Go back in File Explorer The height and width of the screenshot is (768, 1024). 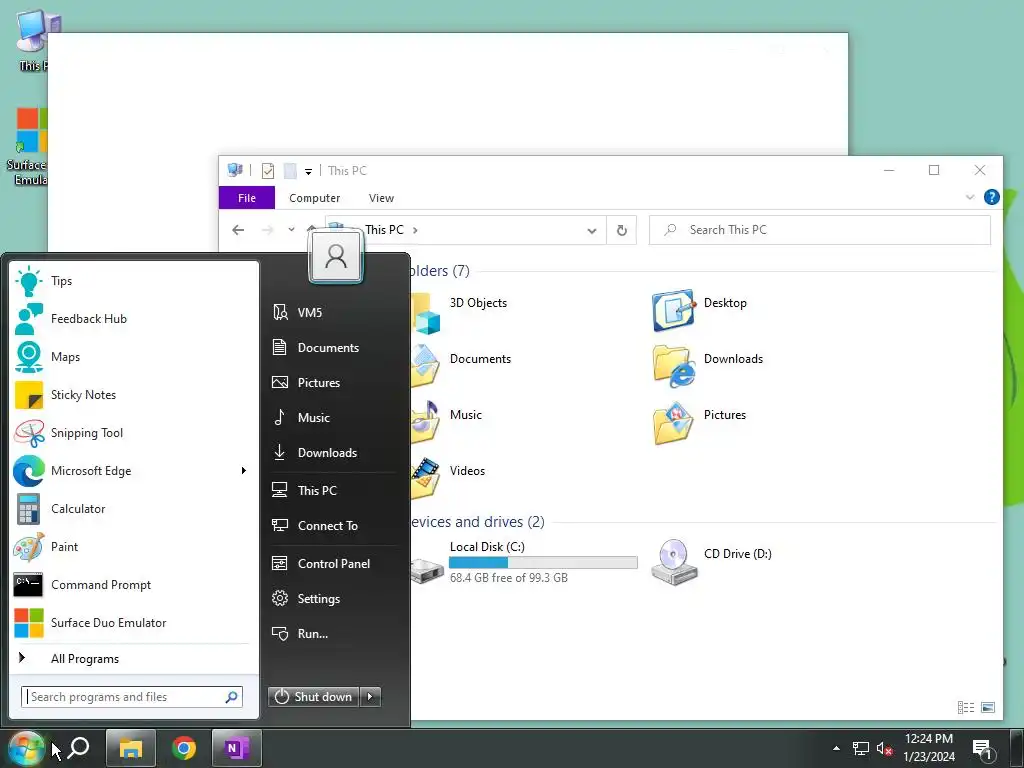[238, 230]
